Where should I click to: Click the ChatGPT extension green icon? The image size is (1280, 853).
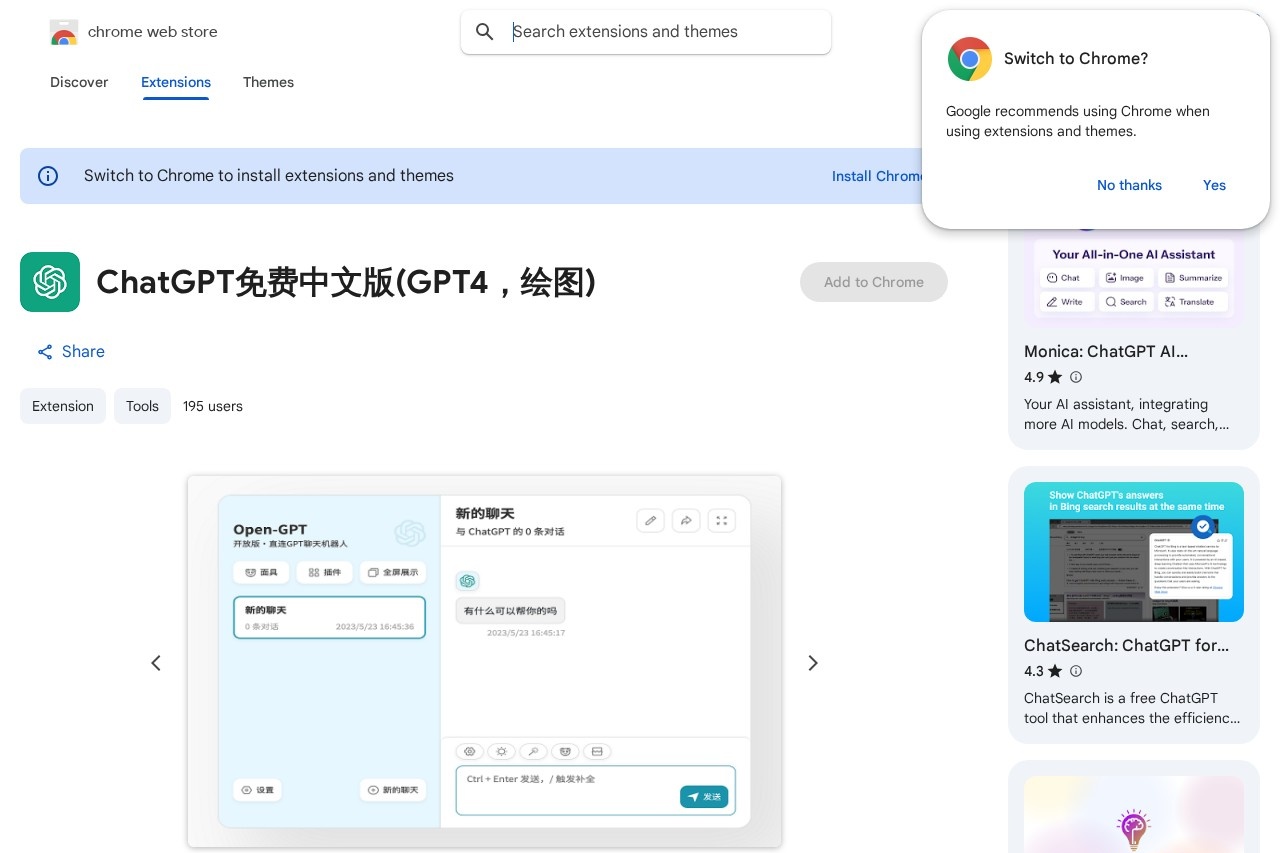click(50, 282)
